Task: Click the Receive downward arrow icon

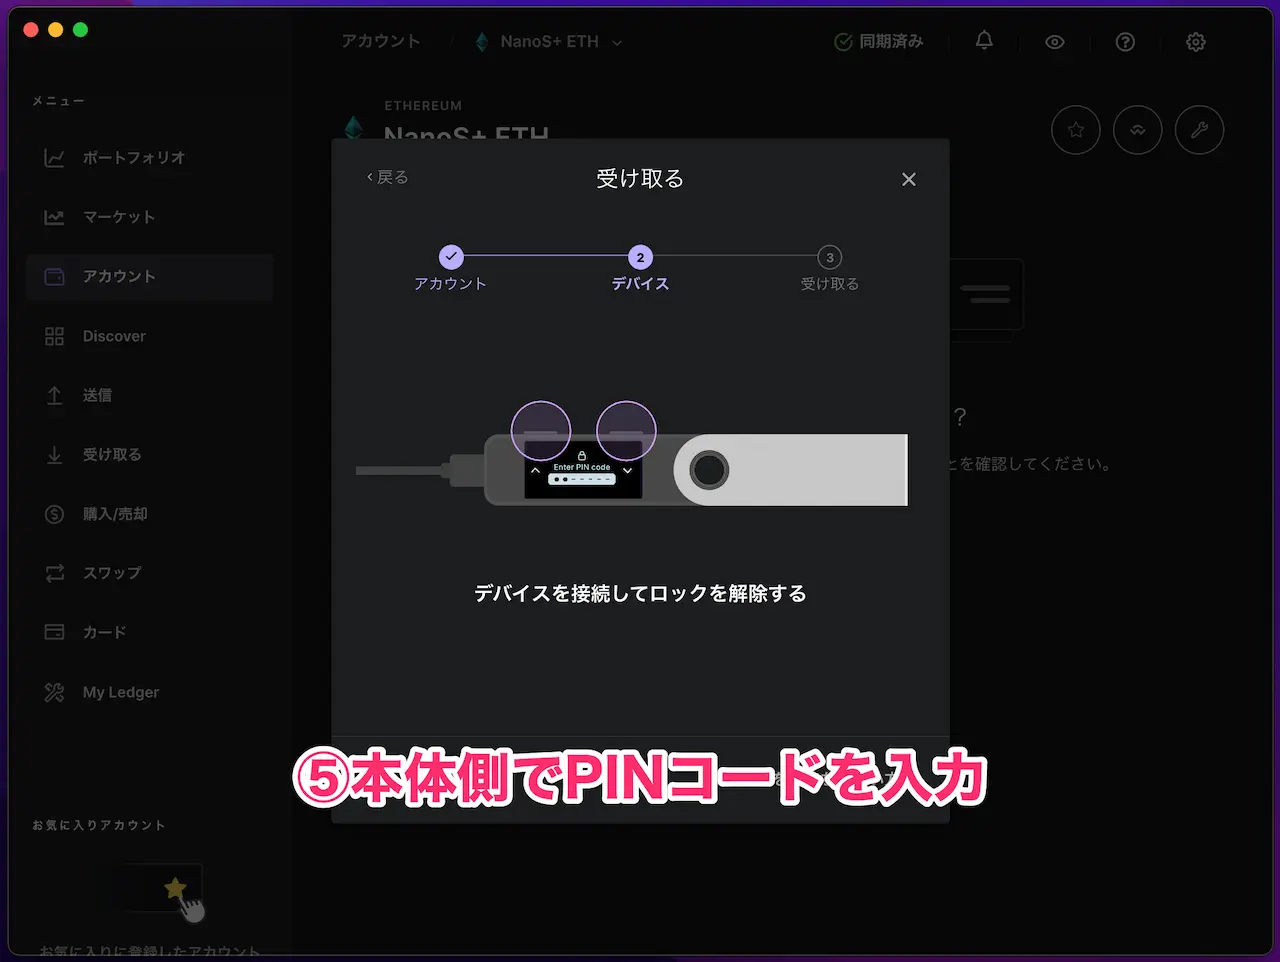Action: pyautogui.click(x=55, y=455)
